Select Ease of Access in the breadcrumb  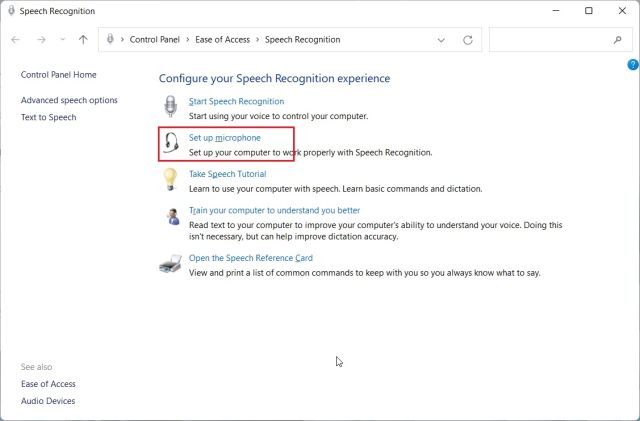click(x=222, y=40)
